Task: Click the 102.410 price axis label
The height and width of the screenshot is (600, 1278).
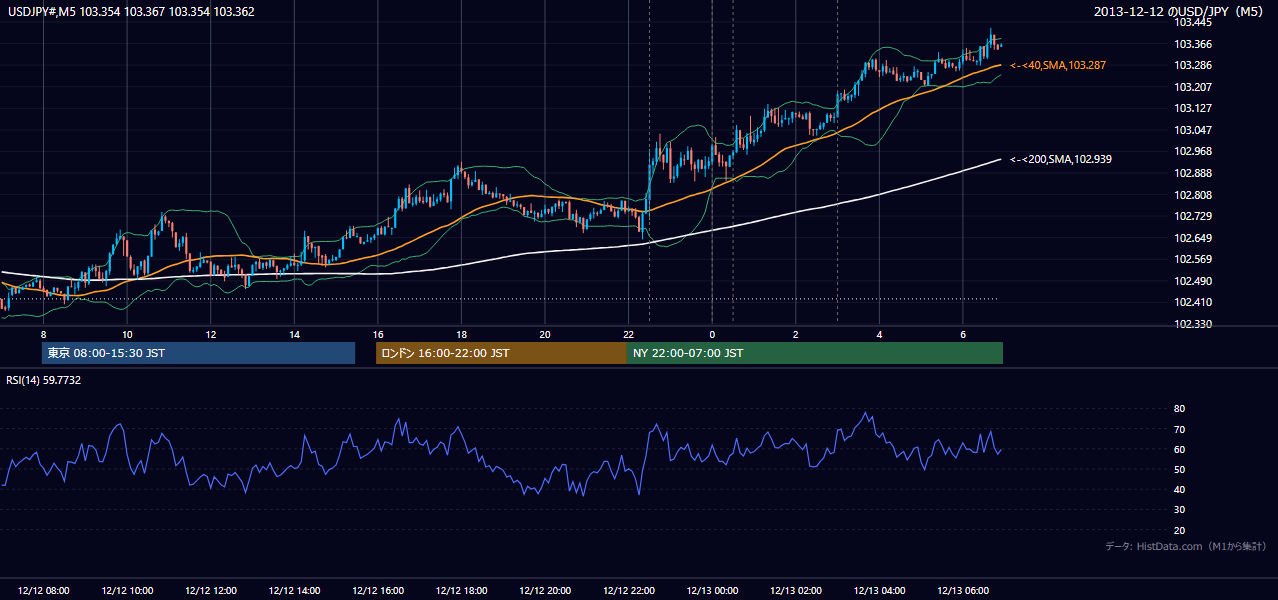Action: pyautogui.click(x=1193, y=302)
